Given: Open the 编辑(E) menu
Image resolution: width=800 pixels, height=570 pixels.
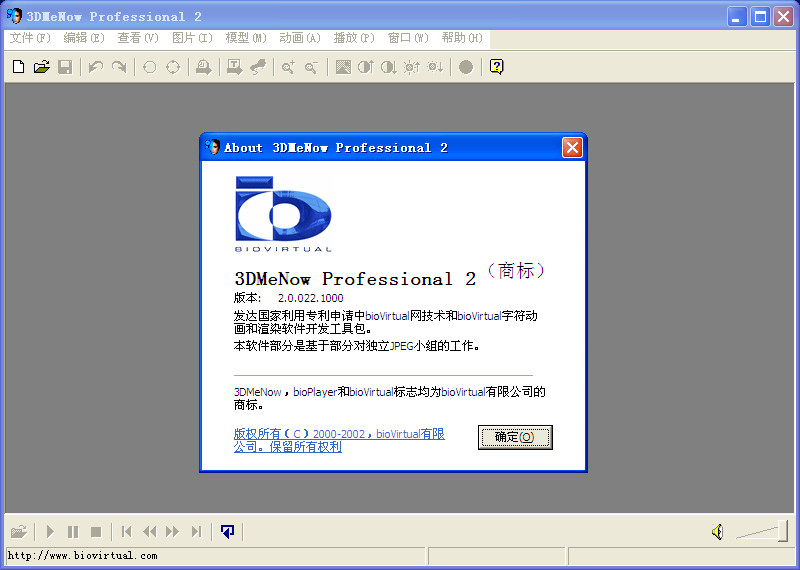Looking at the screenshot, I should pyautogui.click(x=84, y=38).
